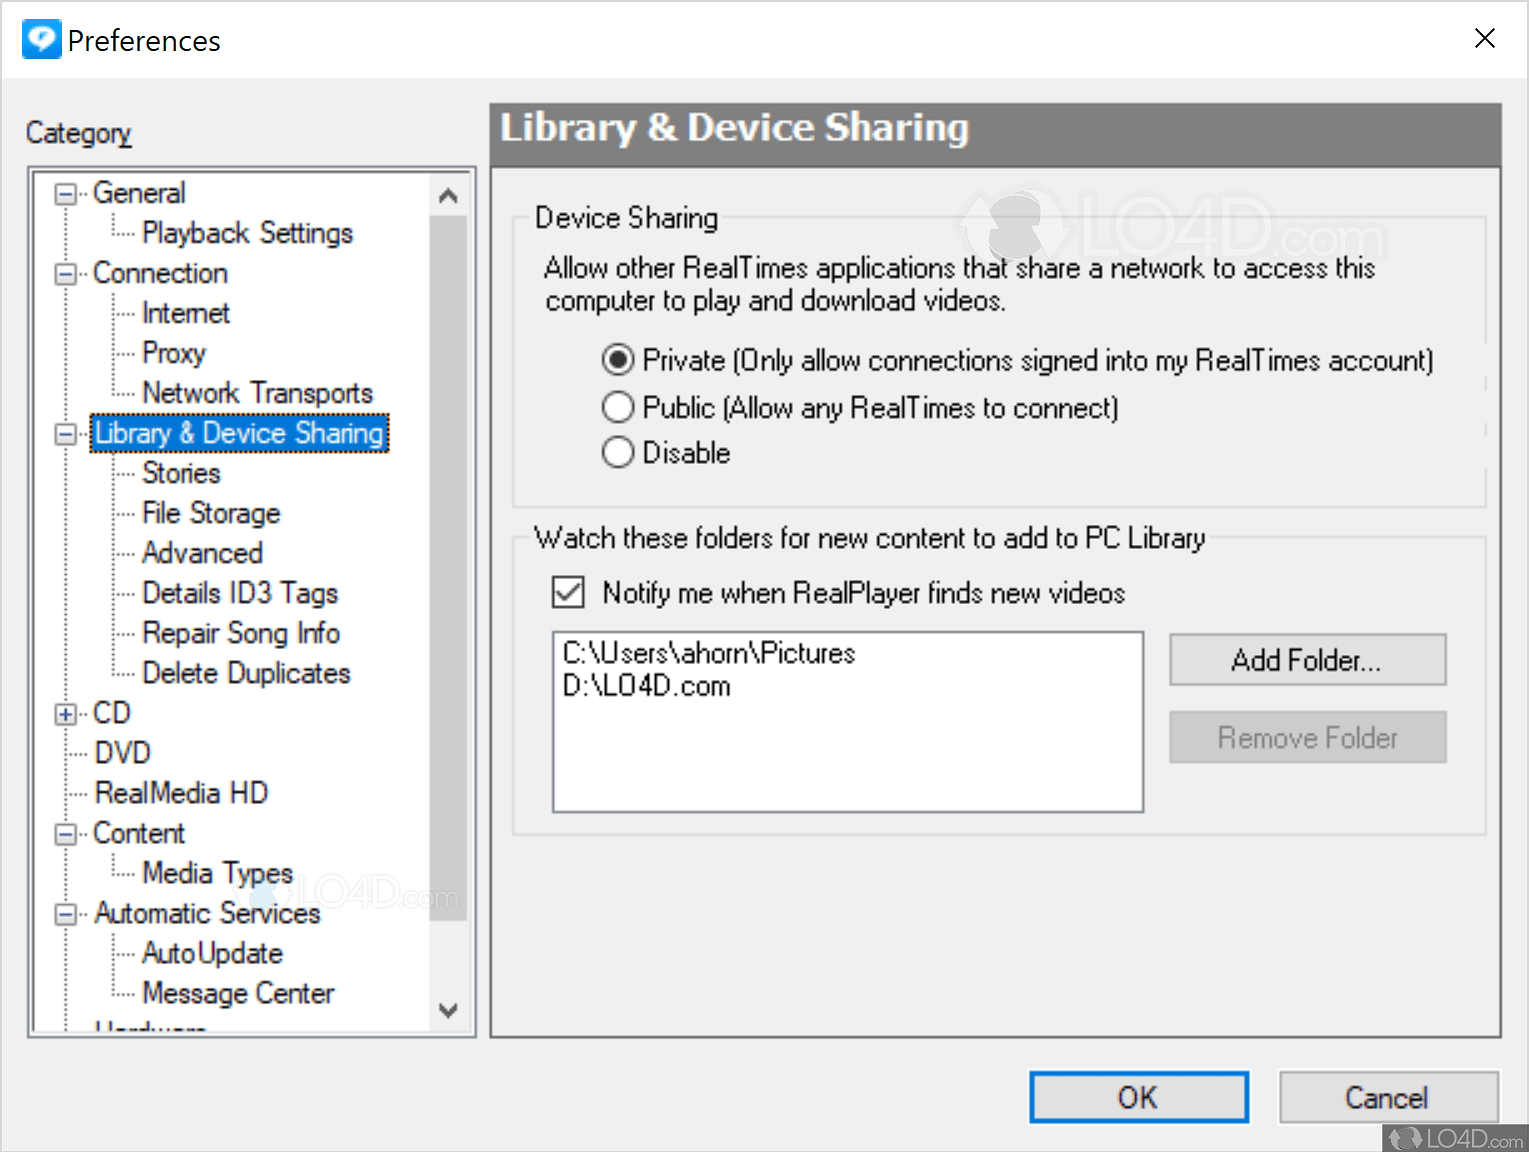Screen dimensions: 1529x1152
Task: Open Playback Settings category
Action: 247,233
